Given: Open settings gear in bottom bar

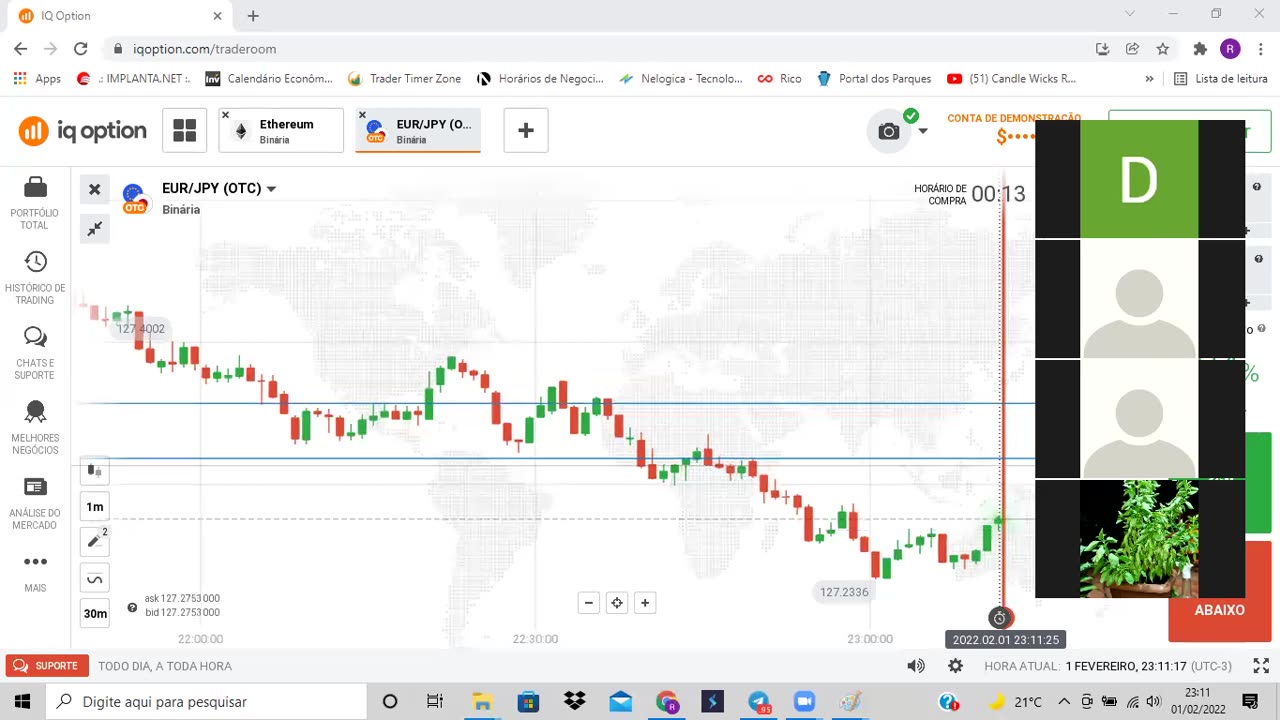Looking at the screenshot, I should pos(955,666).
